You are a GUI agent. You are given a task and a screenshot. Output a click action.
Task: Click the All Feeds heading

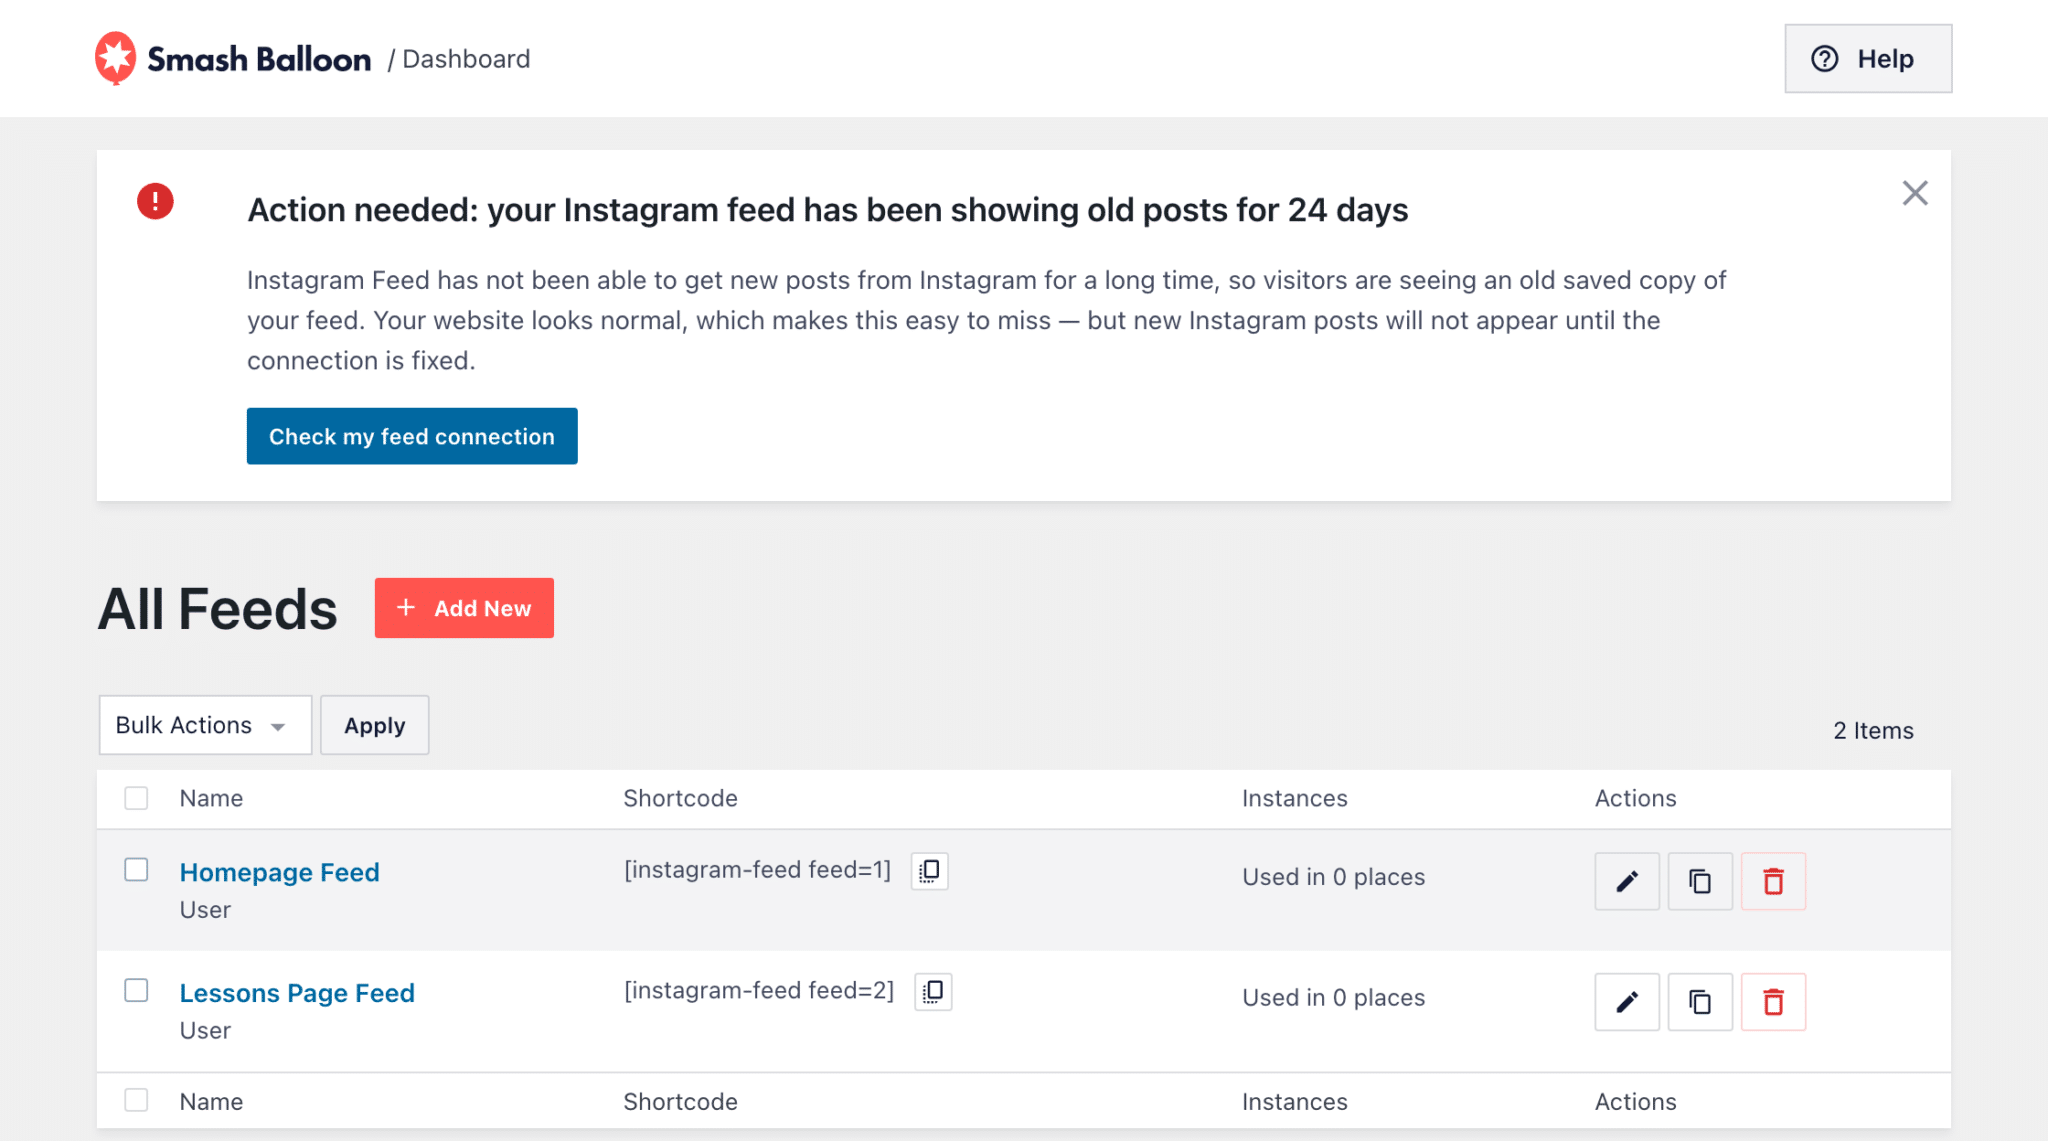[217, 609]
